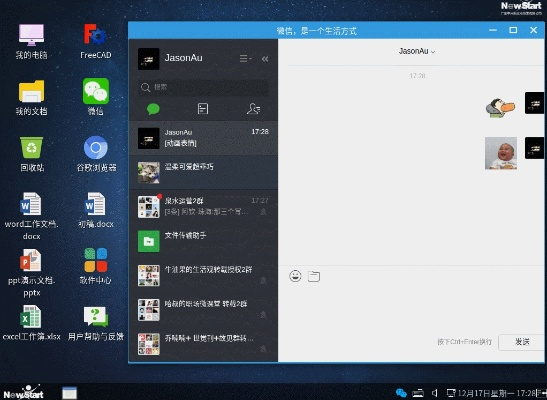Click the volume speaker icon in taskbar
The height and width of the screenshot is (400, 547).
435,393
